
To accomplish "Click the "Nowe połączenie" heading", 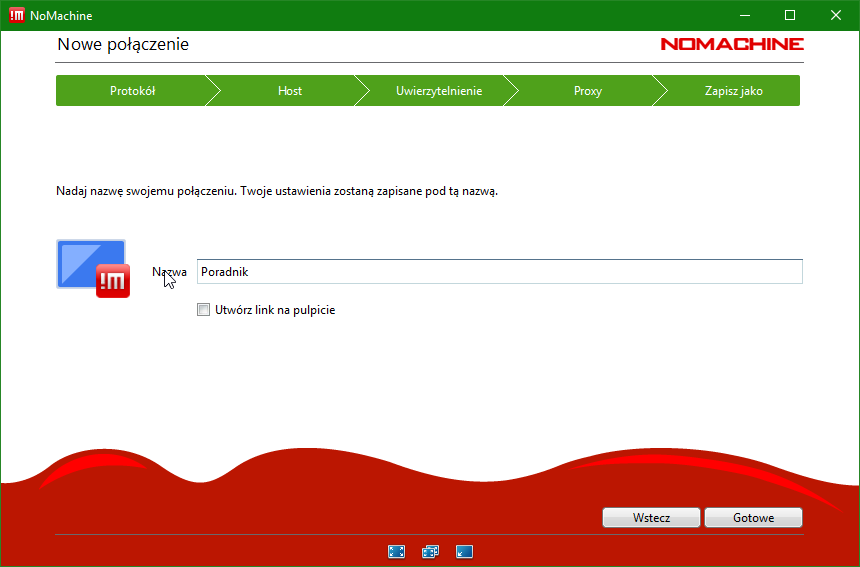I will coord(123,44).
